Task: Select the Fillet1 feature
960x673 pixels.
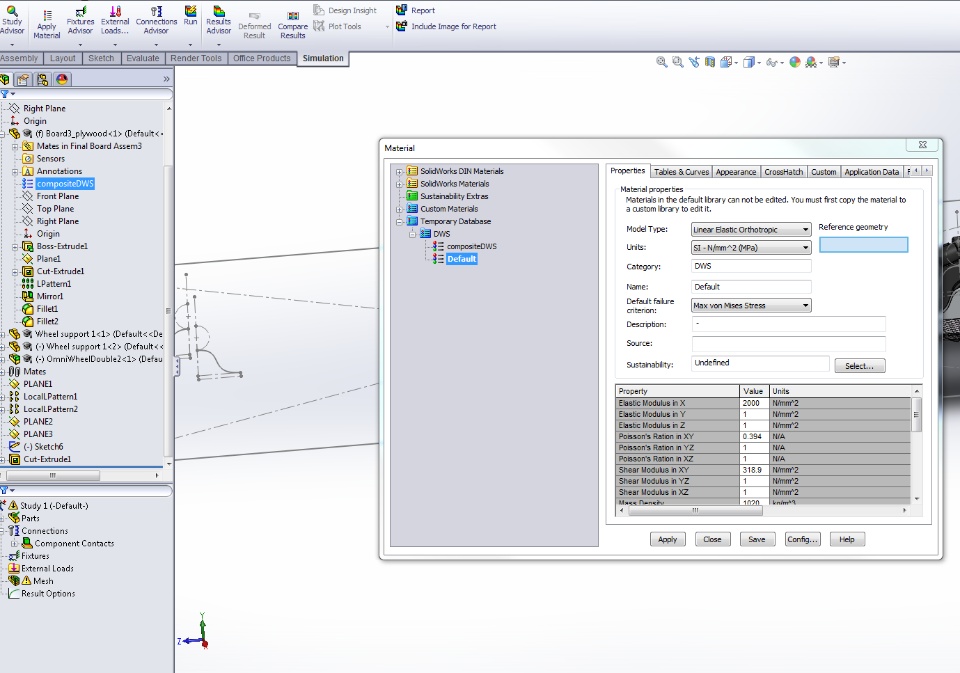Action: [x=47, y=309]
